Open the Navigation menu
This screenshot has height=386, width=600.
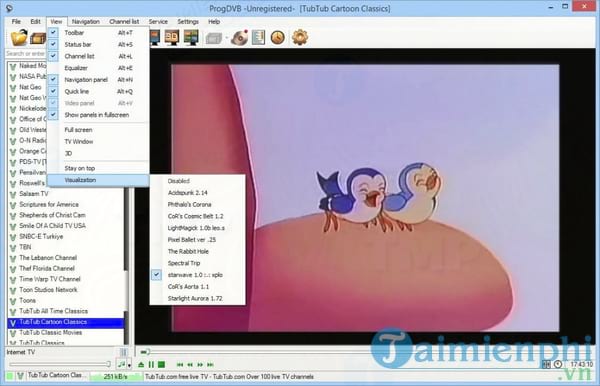(x=86, y=21)
